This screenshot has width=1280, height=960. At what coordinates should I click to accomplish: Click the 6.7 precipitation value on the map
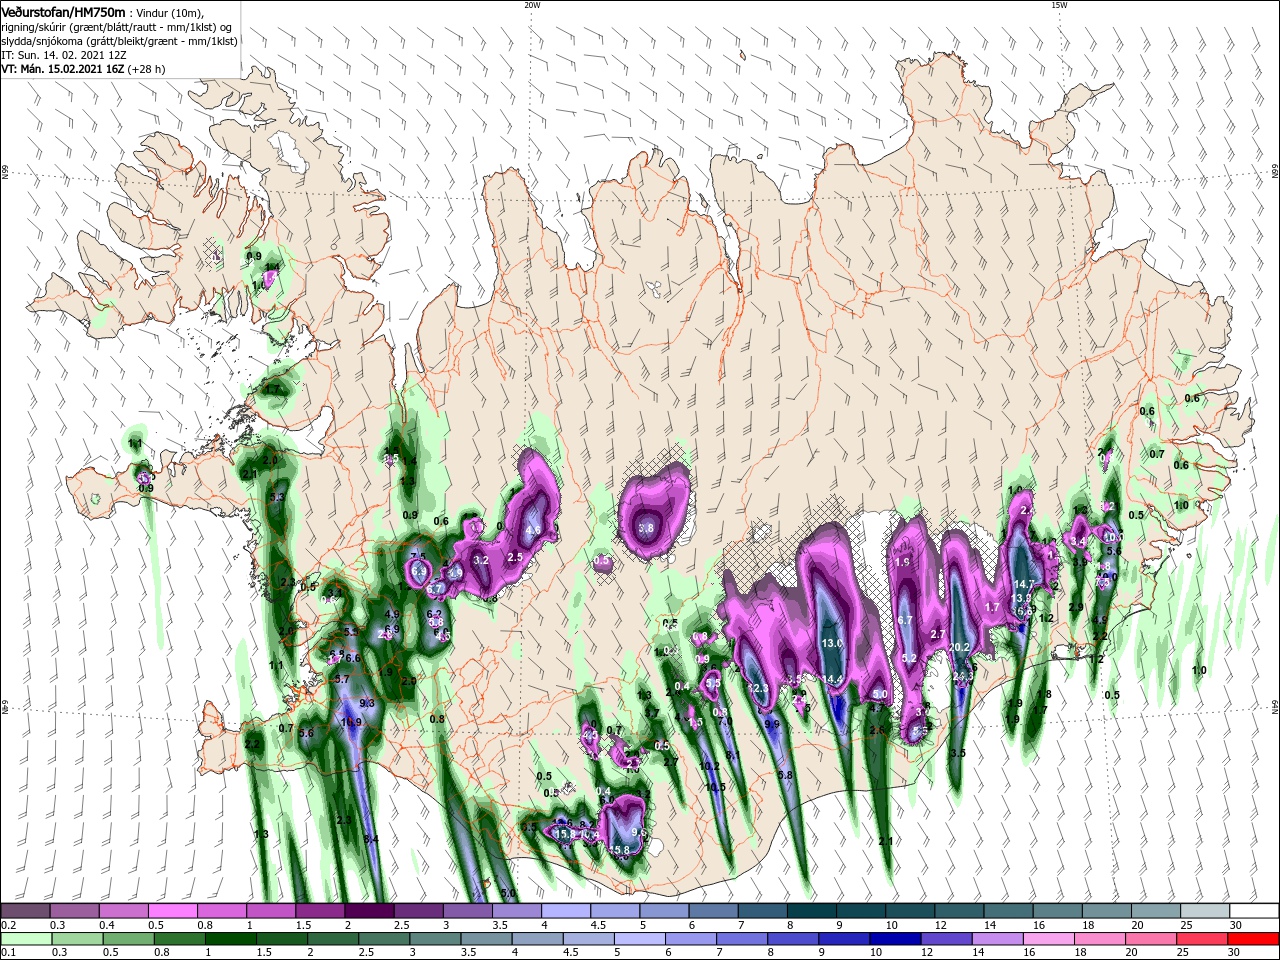point(906,620)
